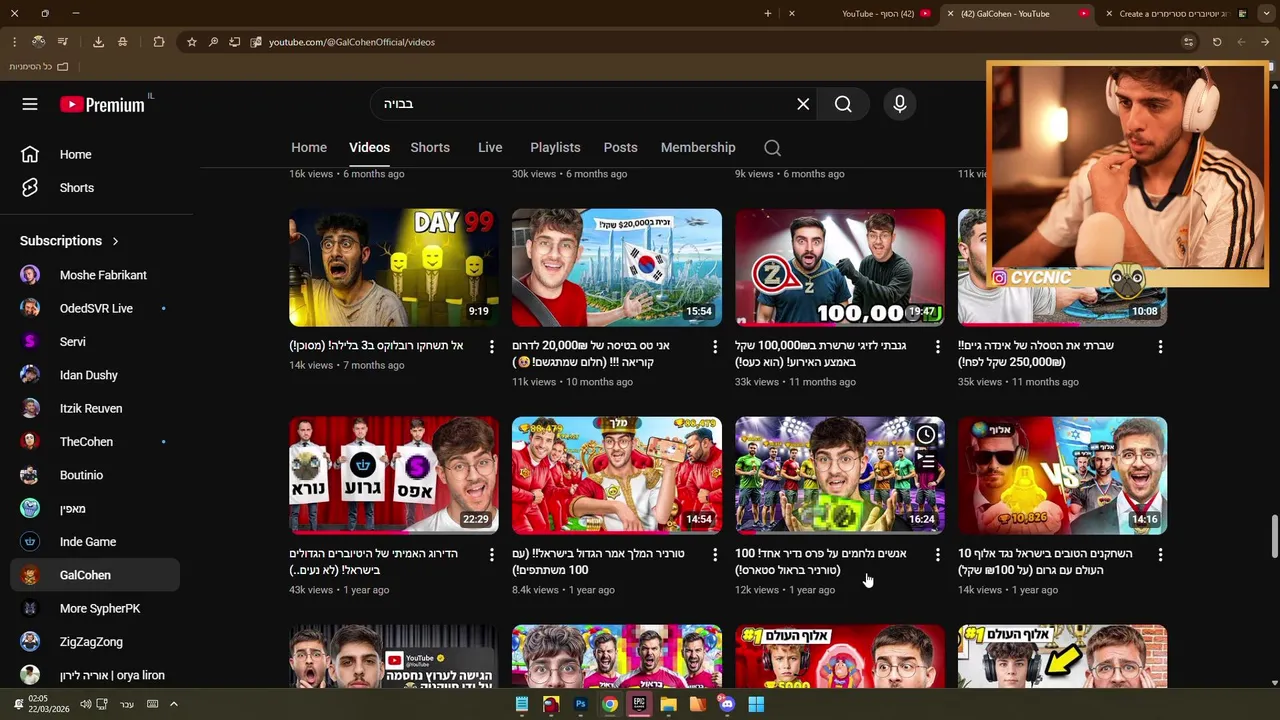Screen dimensions: 1280x720
Task: Open Epic Games Launcher from the taskbar
Action: click(639, 704)
